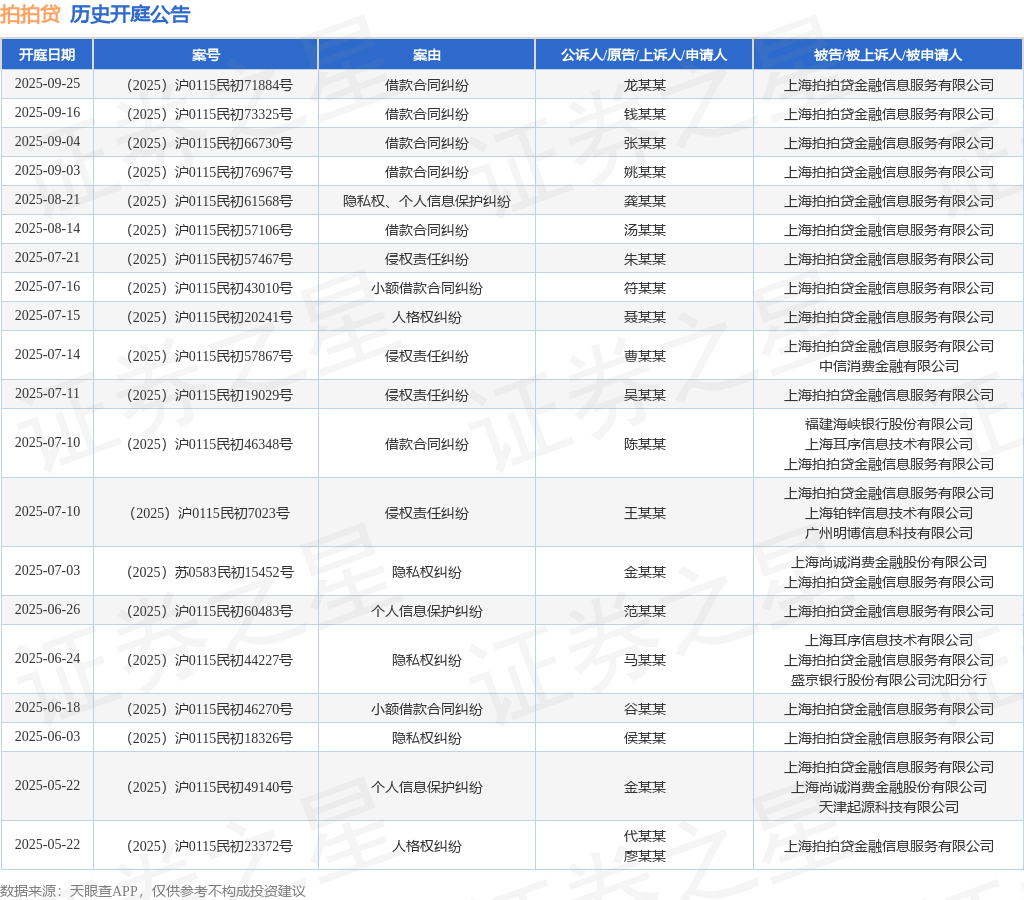Select the 案号 column header
The image size is (1024, 900).
(206, 55)
